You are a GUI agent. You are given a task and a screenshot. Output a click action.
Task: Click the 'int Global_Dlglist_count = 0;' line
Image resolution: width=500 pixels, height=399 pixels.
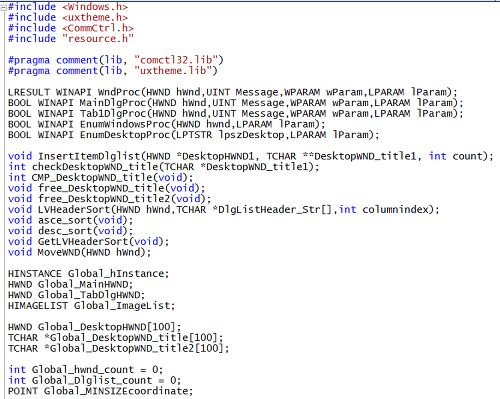click(95, 380)
